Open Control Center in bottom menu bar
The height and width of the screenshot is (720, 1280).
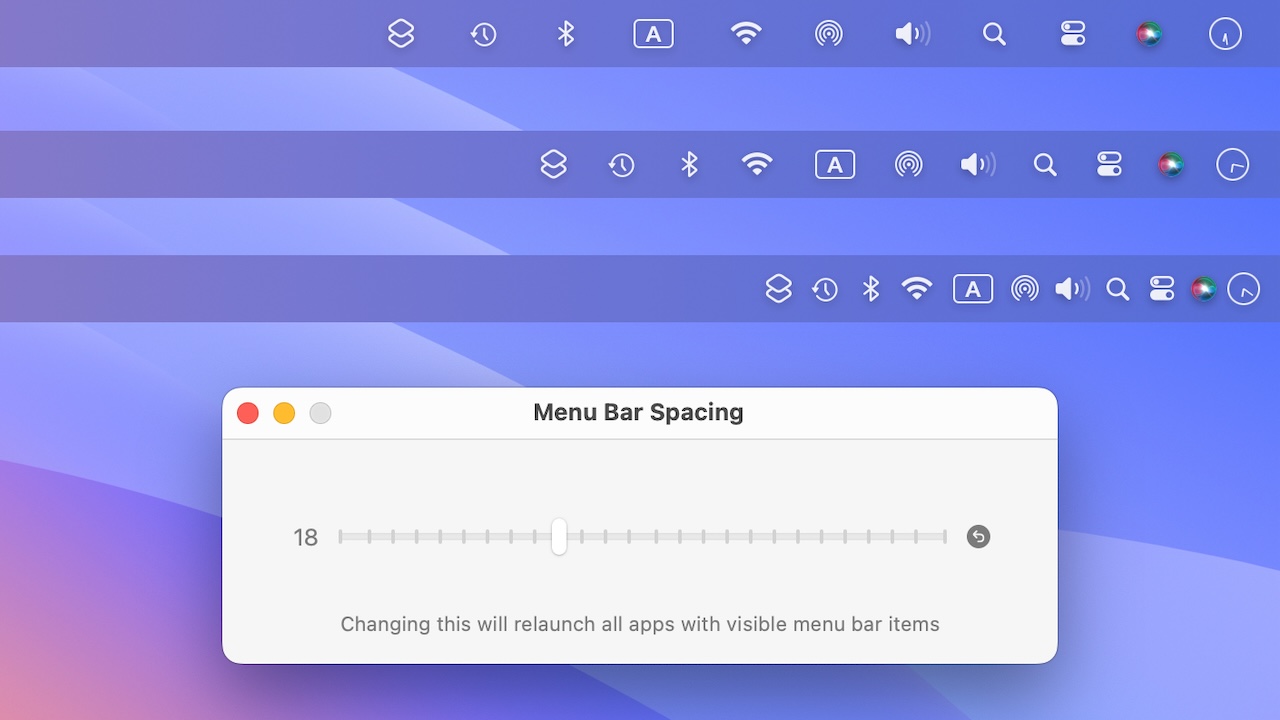[x=1162, y=289]
